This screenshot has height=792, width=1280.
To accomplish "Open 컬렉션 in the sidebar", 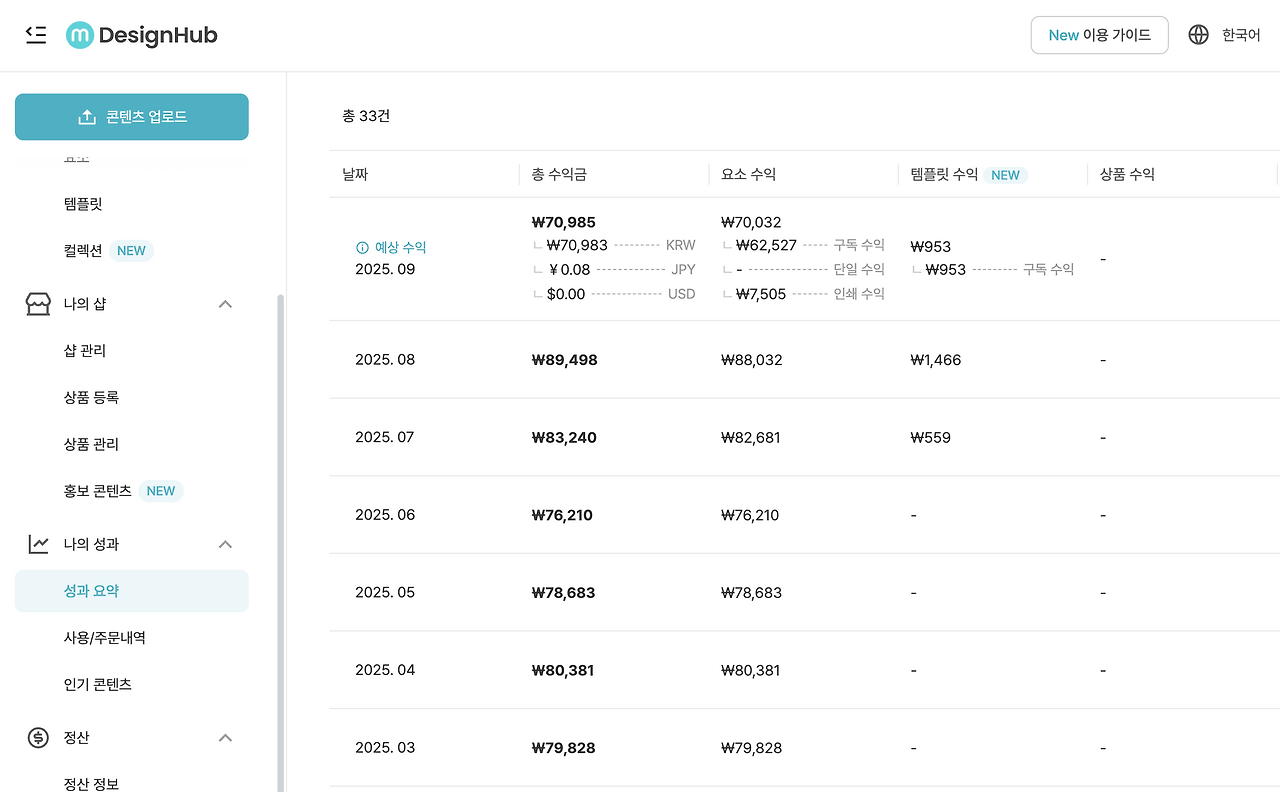I will [x=83, y=251].
